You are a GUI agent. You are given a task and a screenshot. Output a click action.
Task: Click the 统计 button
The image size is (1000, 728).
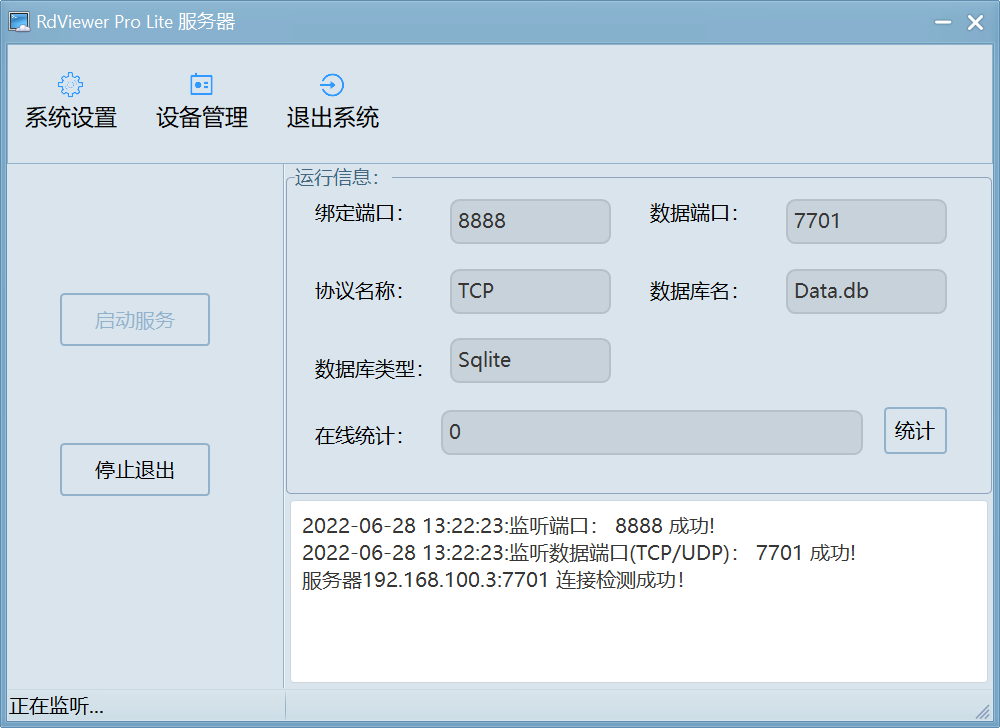(915, 431)
